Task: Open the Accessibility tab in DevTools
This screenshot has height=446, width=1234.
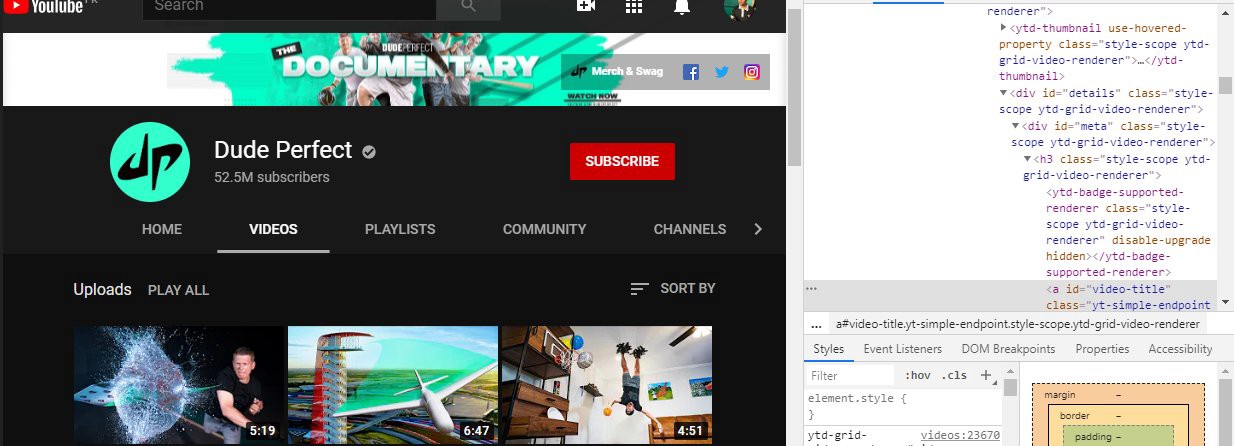Action: (1180, 349)
